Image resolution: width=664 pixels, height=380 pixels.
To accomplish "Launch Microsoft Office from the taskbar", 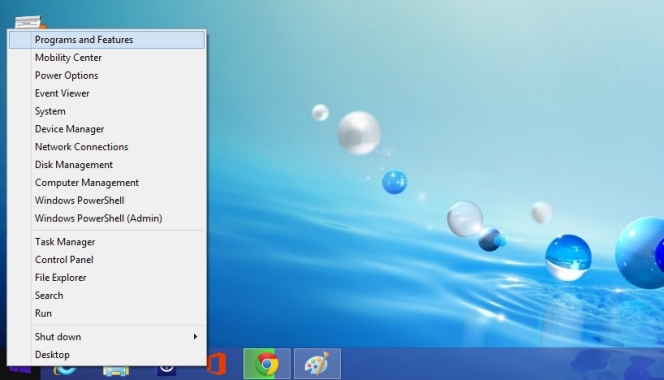I will click(x=217, y=363).
